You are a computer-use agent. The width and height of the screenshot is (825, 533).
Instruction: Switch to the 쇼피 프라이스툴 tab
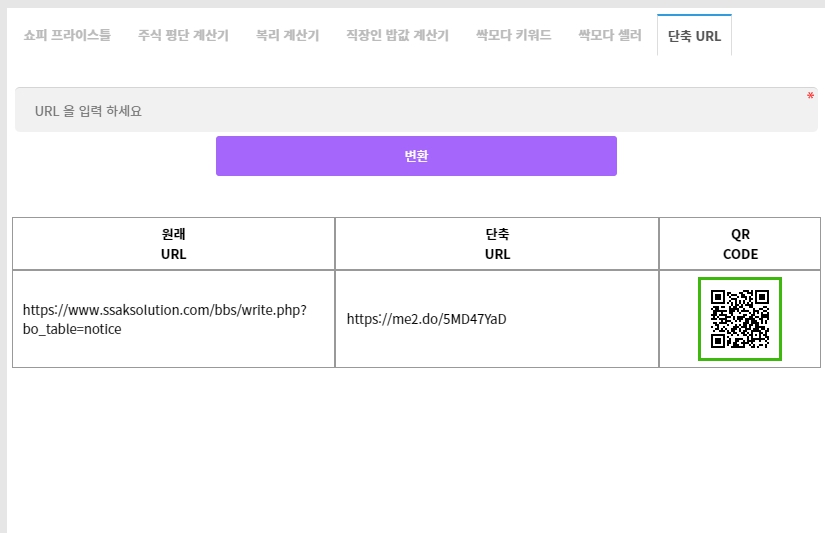pyautogui.click(x=67, y=35)
